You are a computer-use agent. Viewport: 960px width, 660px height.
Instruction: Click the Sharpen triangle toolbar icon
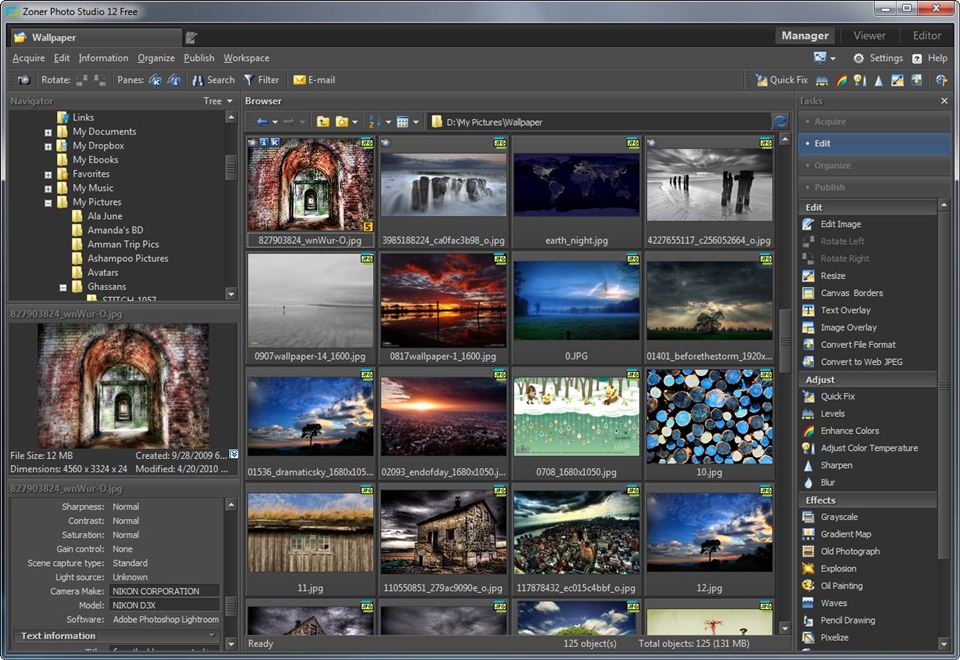pyautogui.click(x=878, y=80)
